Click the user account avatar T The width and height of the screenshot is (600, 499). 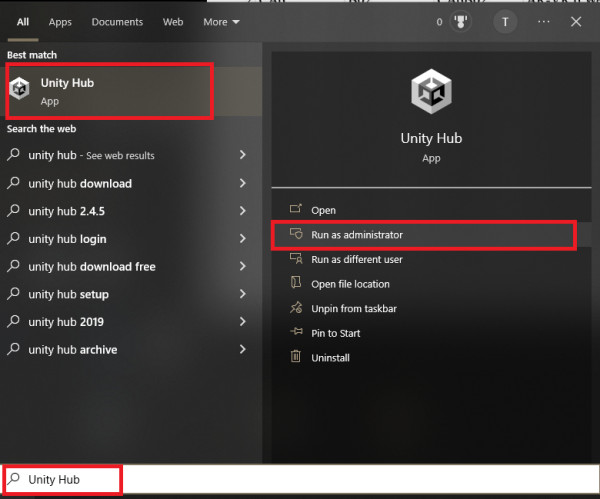click(x=505, y=22)
